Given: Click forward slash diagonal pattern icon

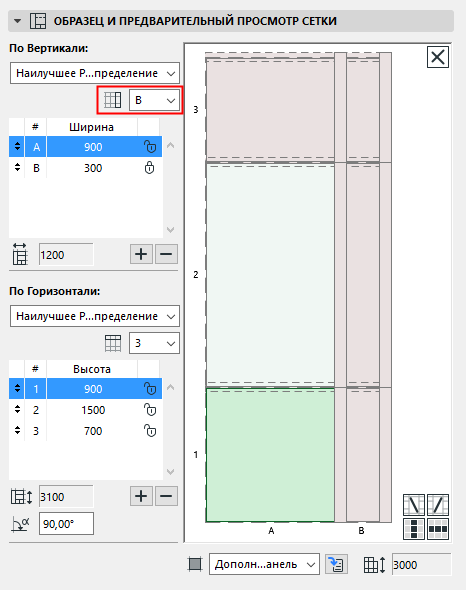Looking at the screenshot, I should (438, 505).
